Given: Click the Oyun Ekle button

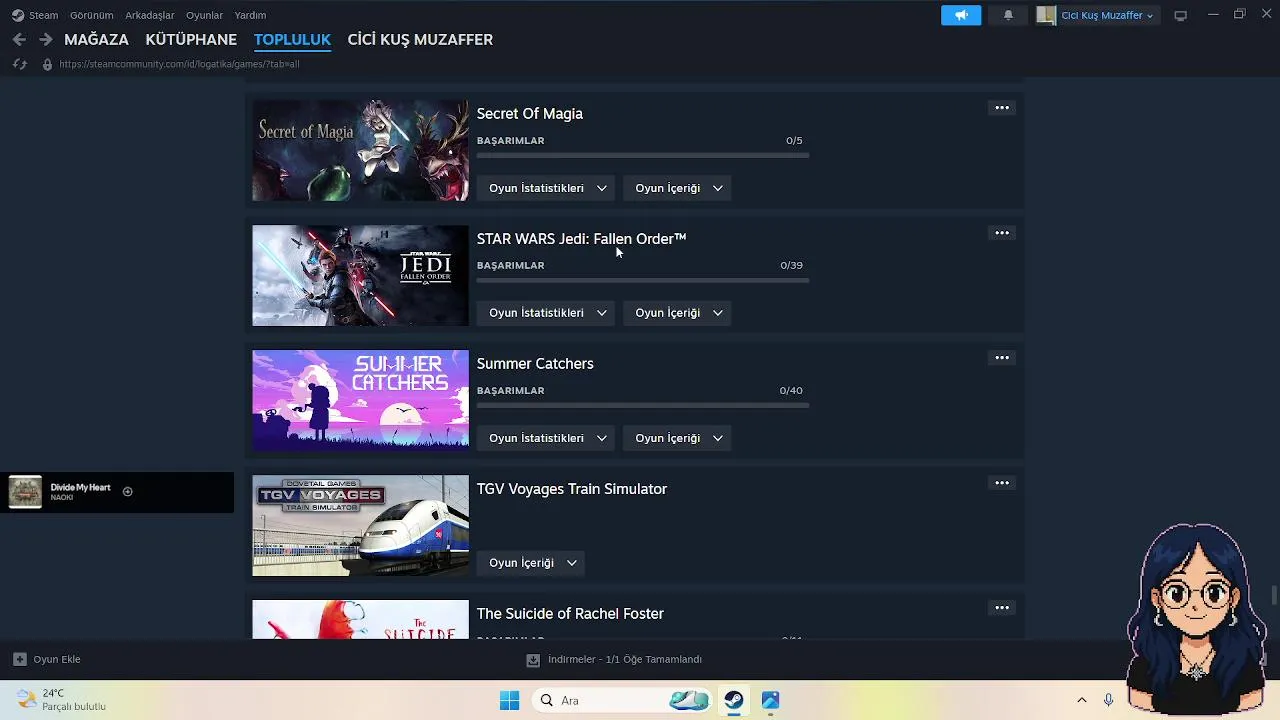Looking at the screenshot, I should [x=46, y=659].
